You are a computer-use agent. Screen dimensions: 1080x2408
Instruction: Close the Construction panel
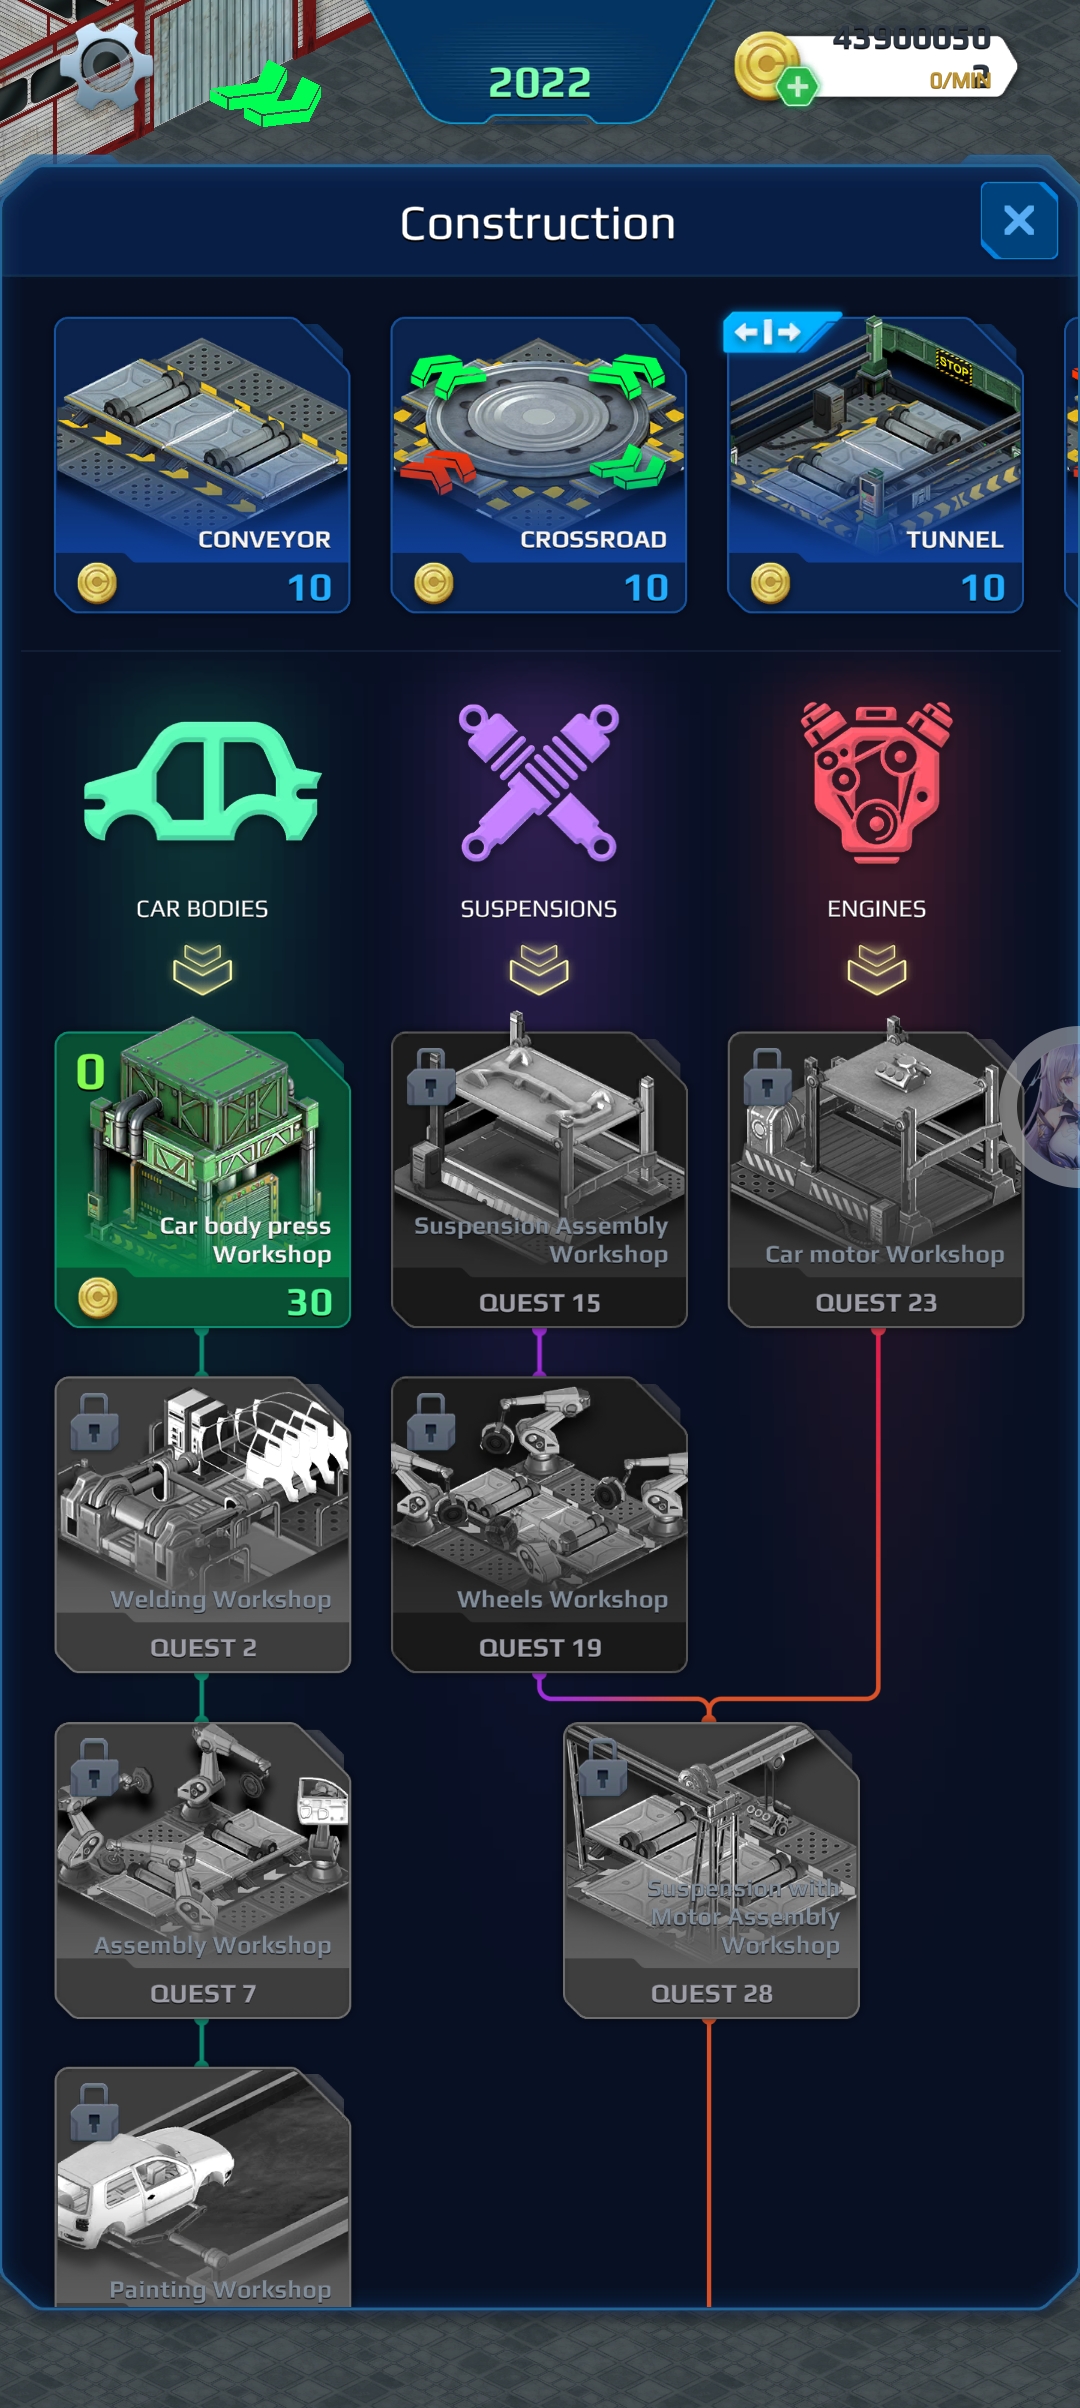(x=1019, y=220)
